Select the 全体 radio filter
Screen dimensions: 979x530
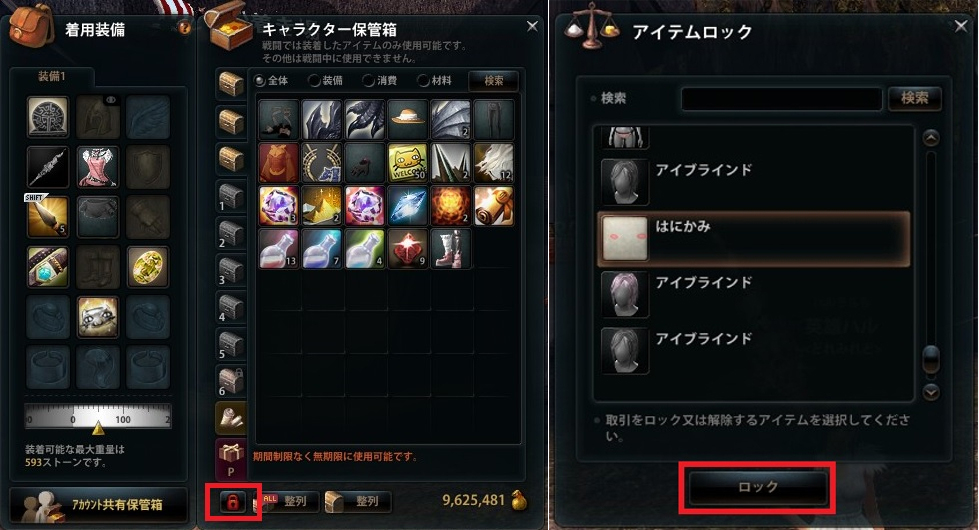[x=271, y=81]
